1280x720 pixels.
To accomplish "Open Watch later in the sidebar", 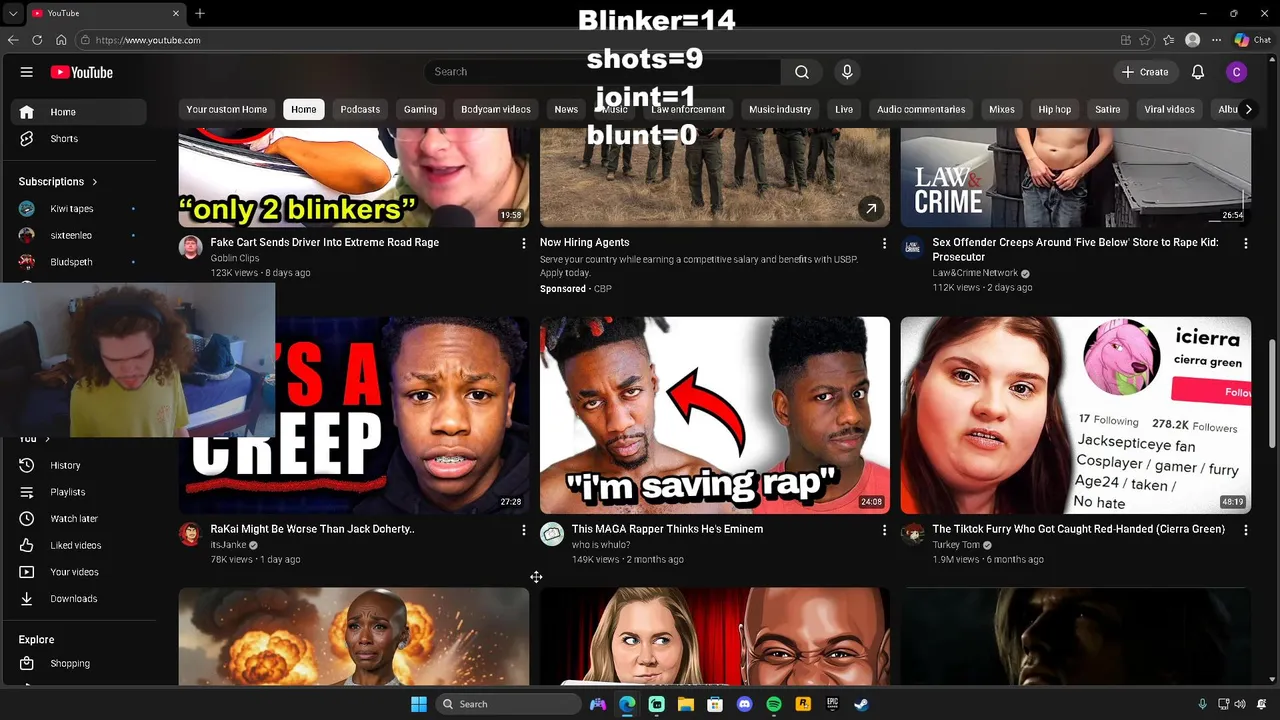I will point(75,519).
